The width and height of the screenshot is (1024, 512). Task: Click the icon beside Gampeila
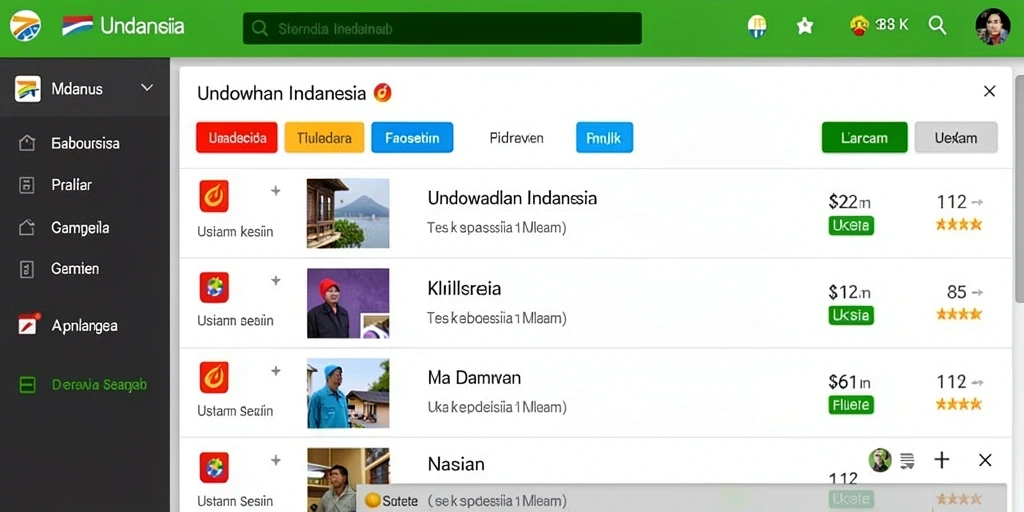(27, 227)
